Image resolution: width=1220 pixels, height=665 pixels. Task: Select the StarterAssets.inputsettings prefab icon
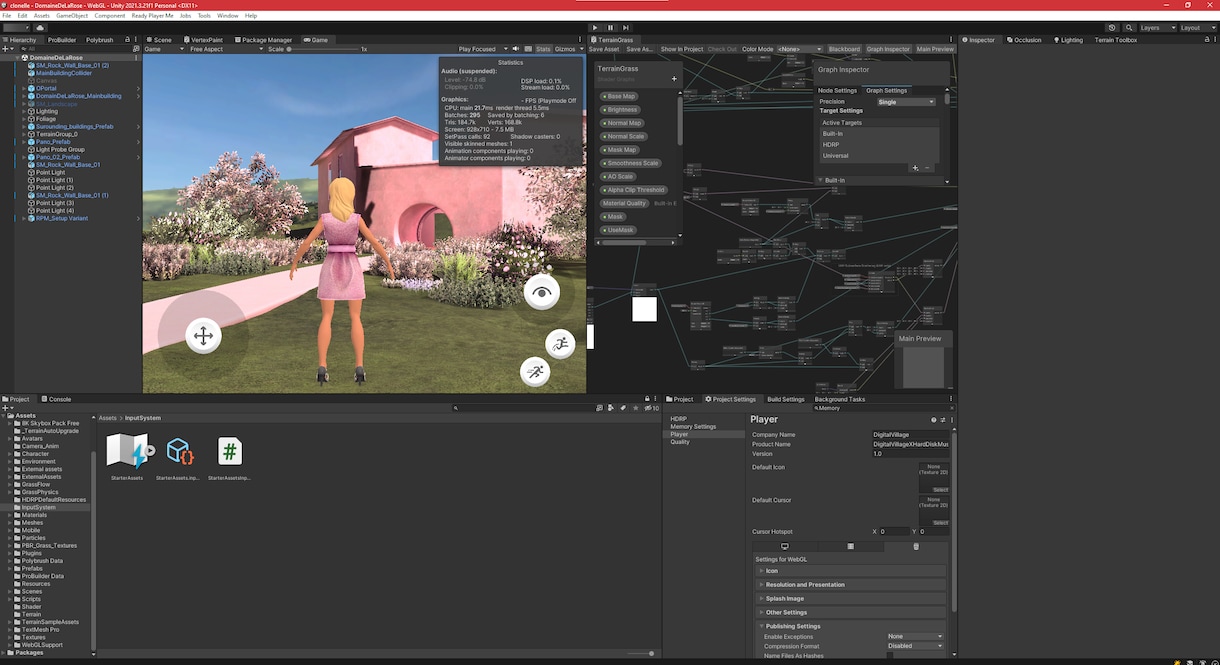click(x=179, y=453)
